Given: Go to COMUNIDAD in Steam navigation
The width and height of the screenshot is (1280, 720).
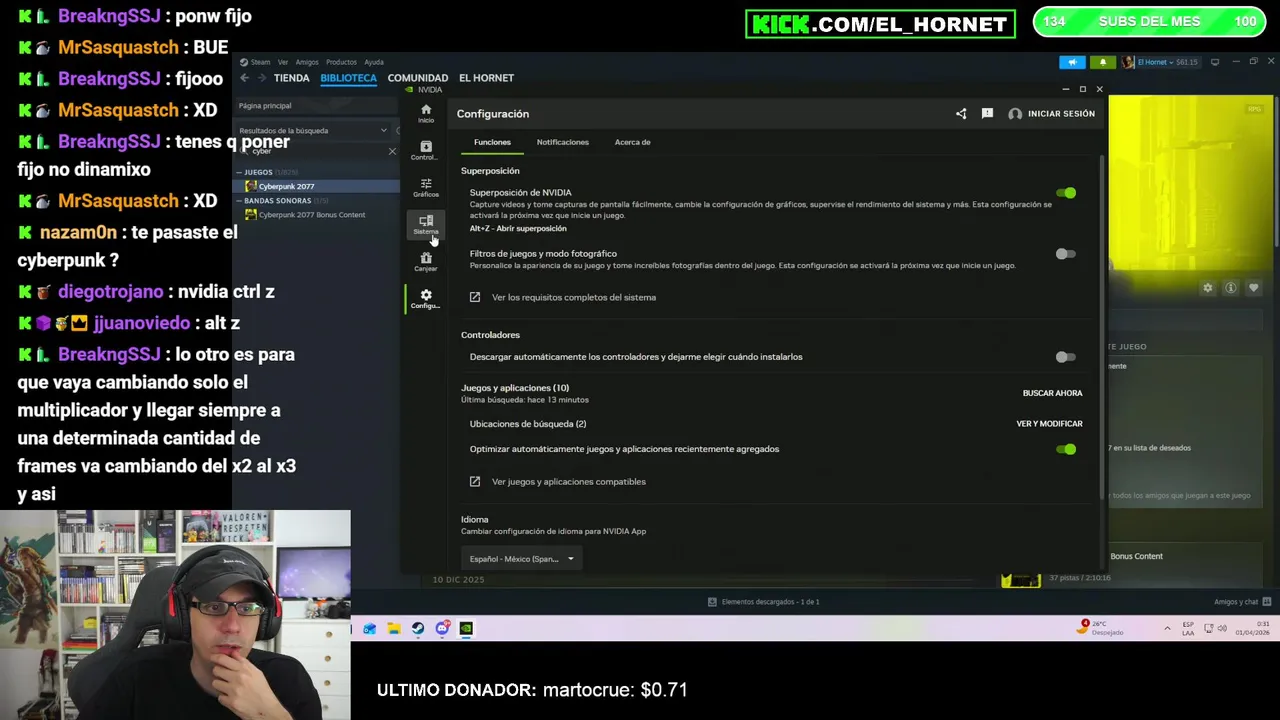Looking at the screenshot, I should [418, 78].
